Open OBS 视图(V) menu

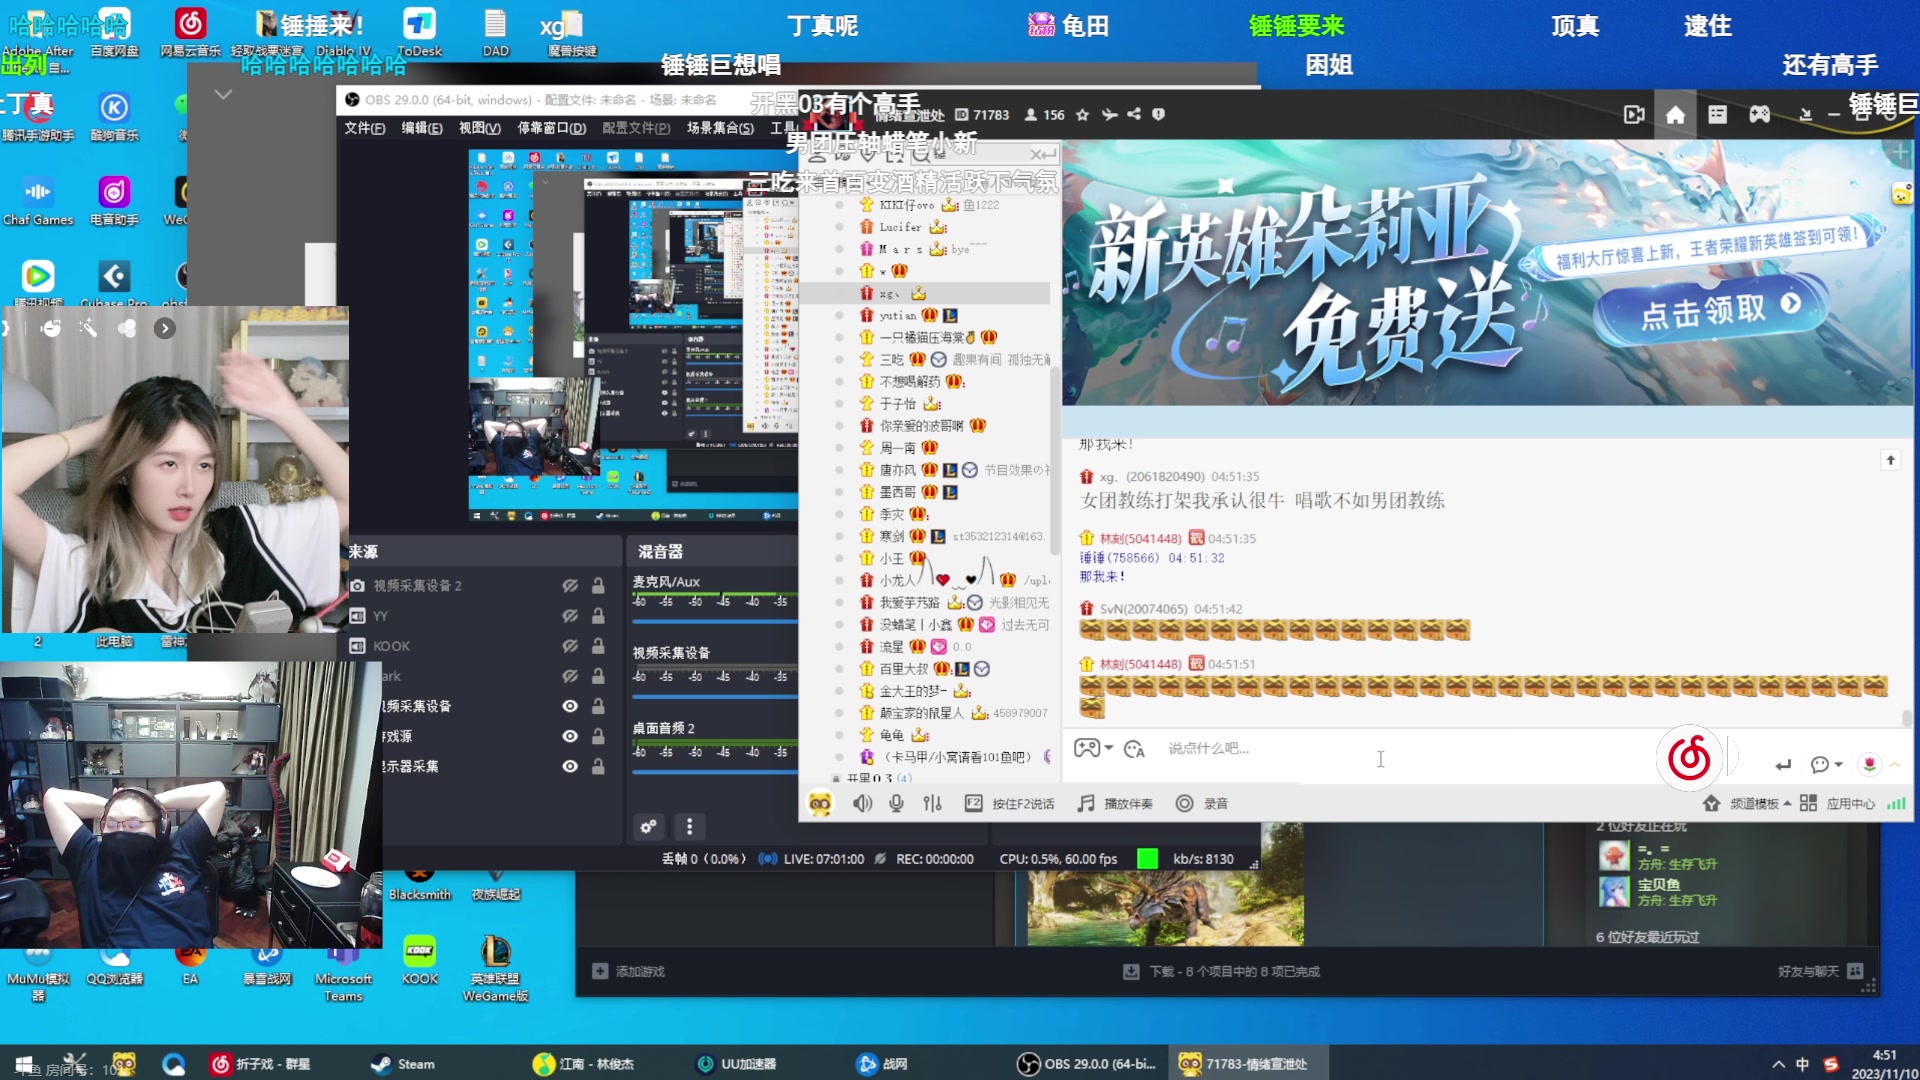tap(480, 128)
